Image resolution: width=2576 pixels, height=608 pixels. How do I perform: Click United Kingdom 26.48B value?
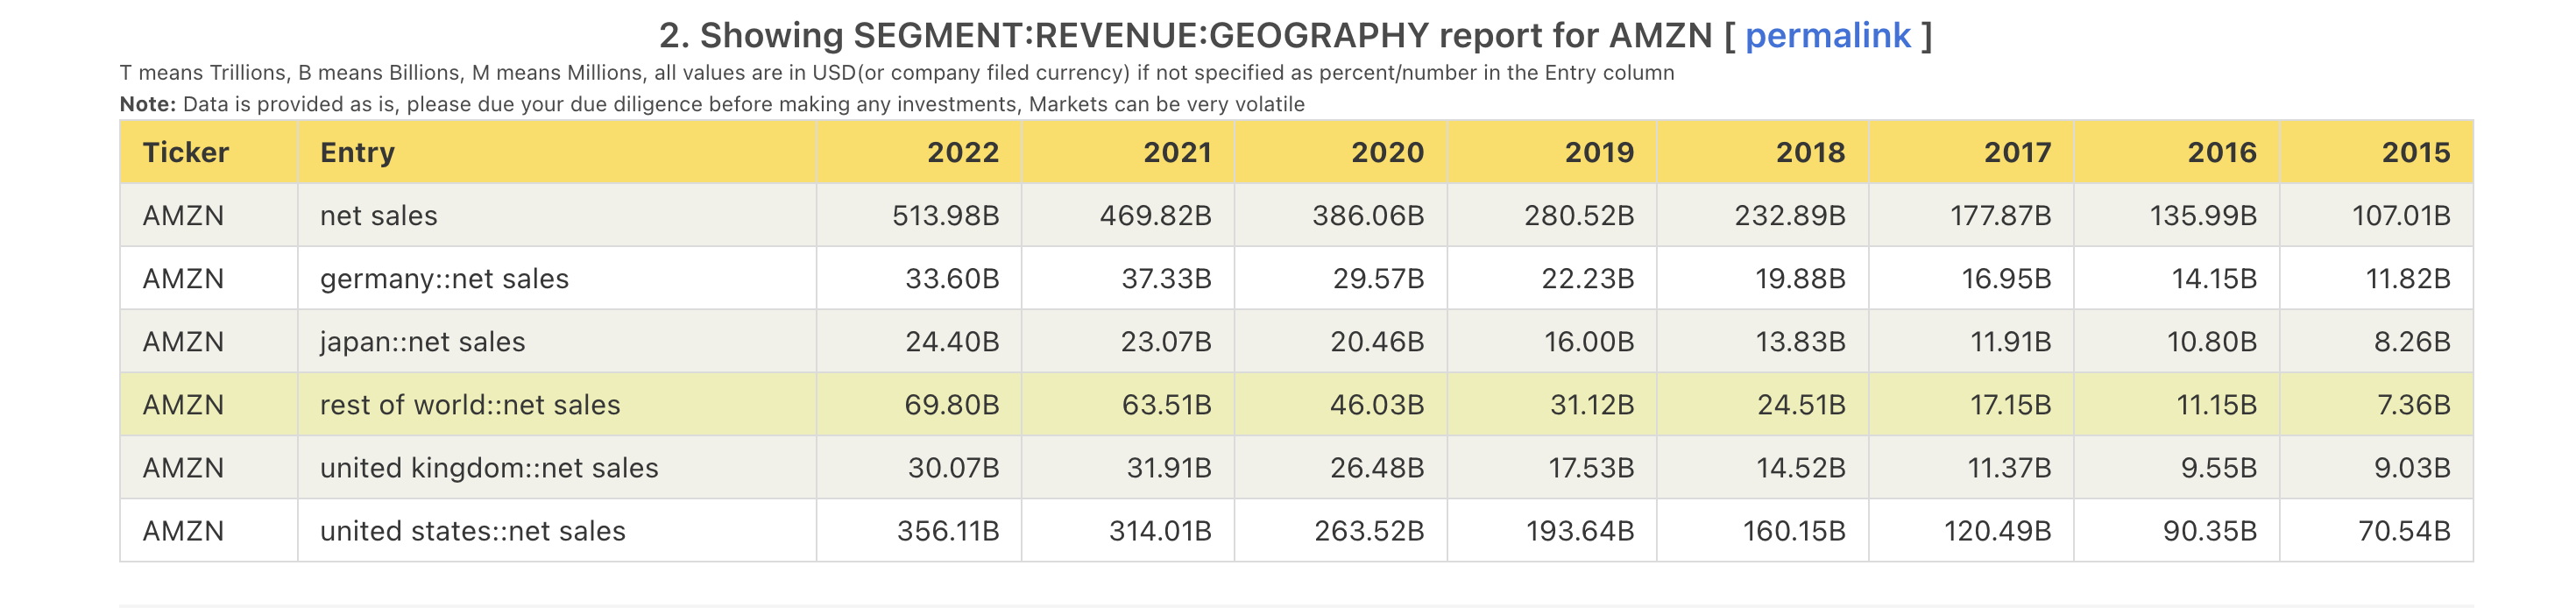pyautogui.click(x=1377, y=467)
